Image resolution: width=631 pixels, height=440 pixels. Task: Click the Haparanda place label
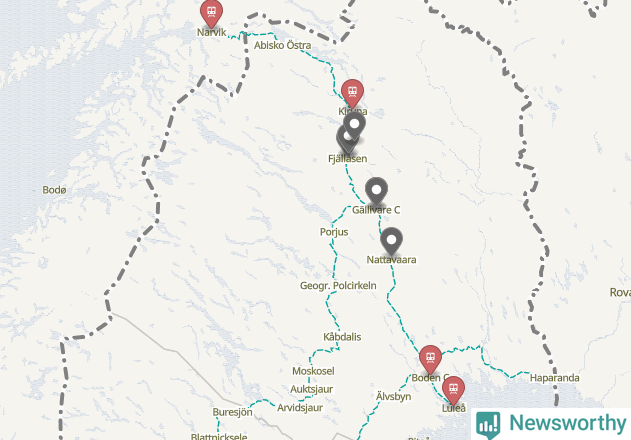pos(555,378)
